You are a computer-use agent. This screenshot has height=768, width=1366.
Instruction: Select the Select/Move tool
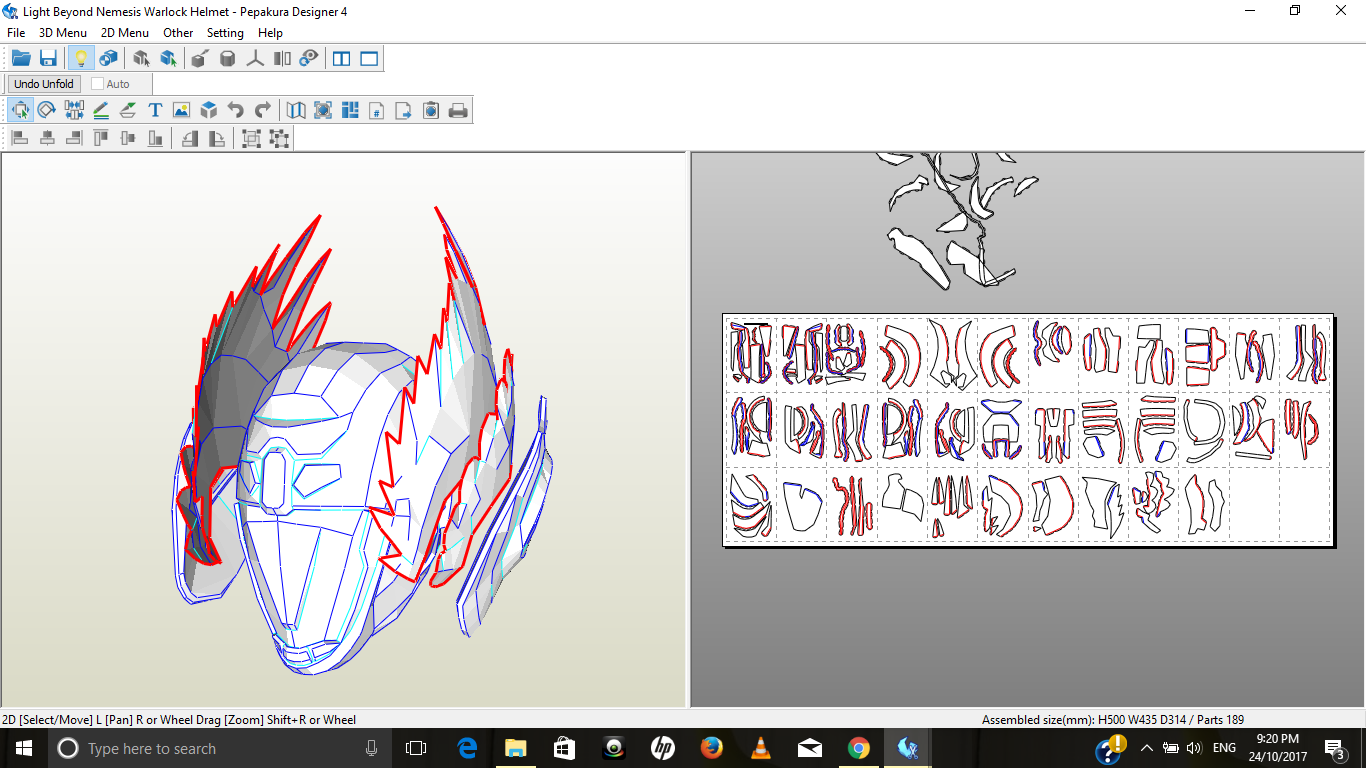tap(20, 110)
